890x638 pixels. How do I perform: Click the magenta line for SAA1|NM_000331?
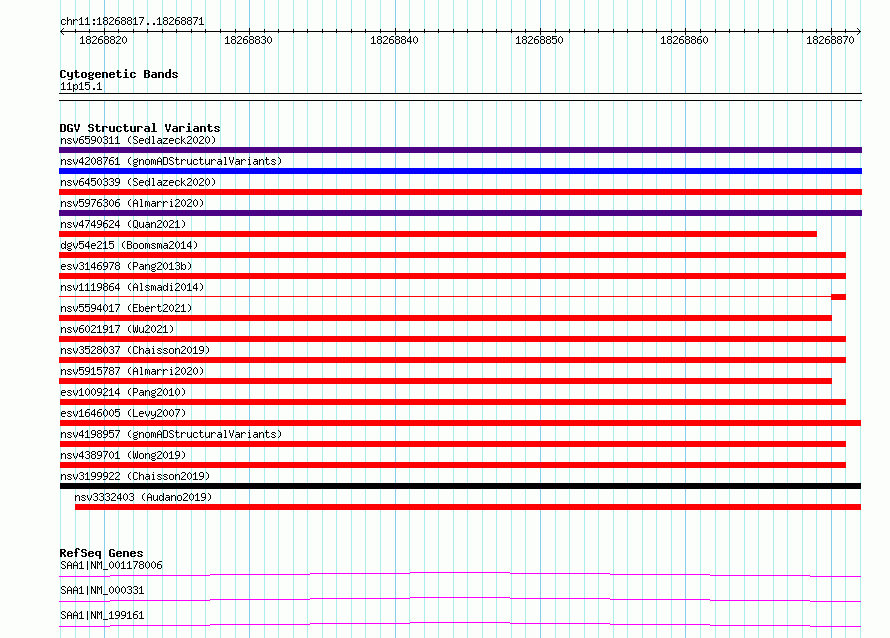point(460,599)
